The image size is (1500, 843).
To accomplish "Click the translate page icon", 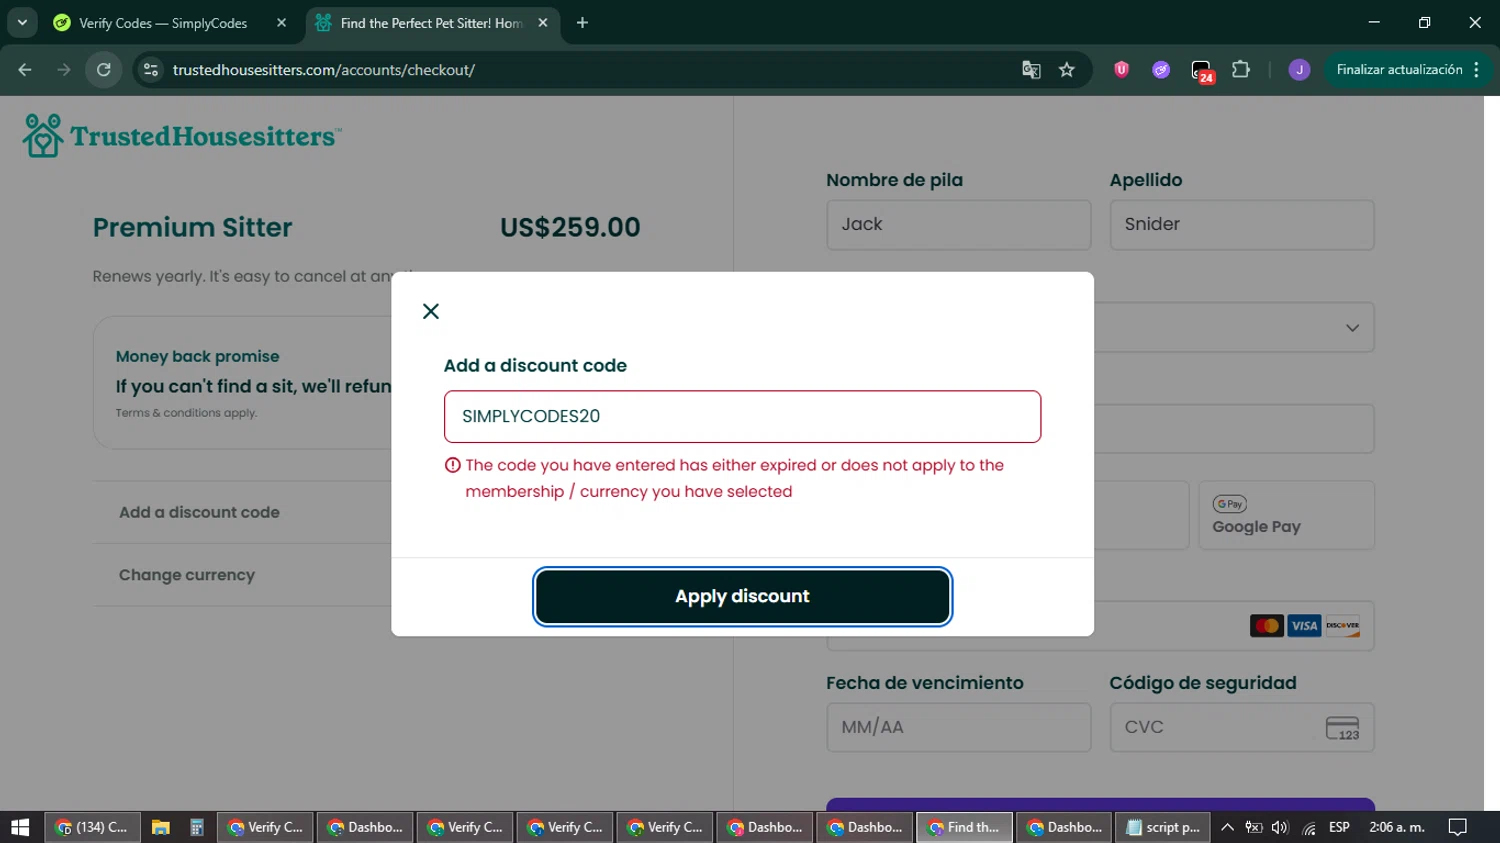I will click(1031, 70).
